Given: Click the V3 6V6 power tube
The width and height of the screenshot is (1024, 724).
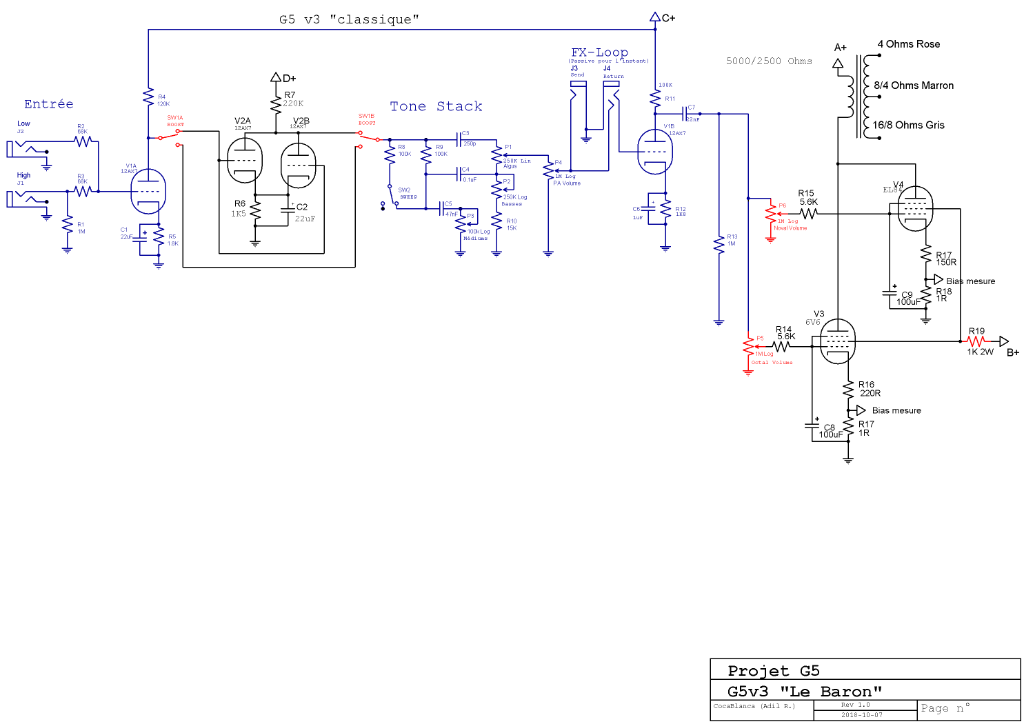Looking at the screenshot, I should coord(836,343).
